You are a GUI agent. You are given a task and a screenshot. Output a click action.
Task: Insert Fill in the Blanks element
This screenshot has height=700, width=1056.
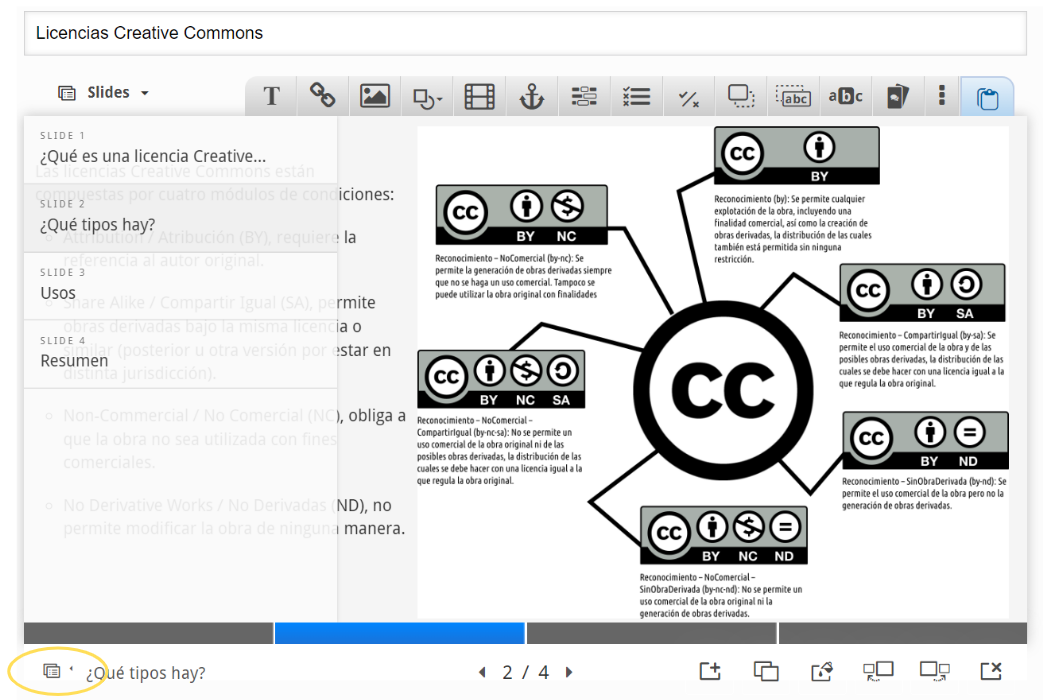click(584, 96)
